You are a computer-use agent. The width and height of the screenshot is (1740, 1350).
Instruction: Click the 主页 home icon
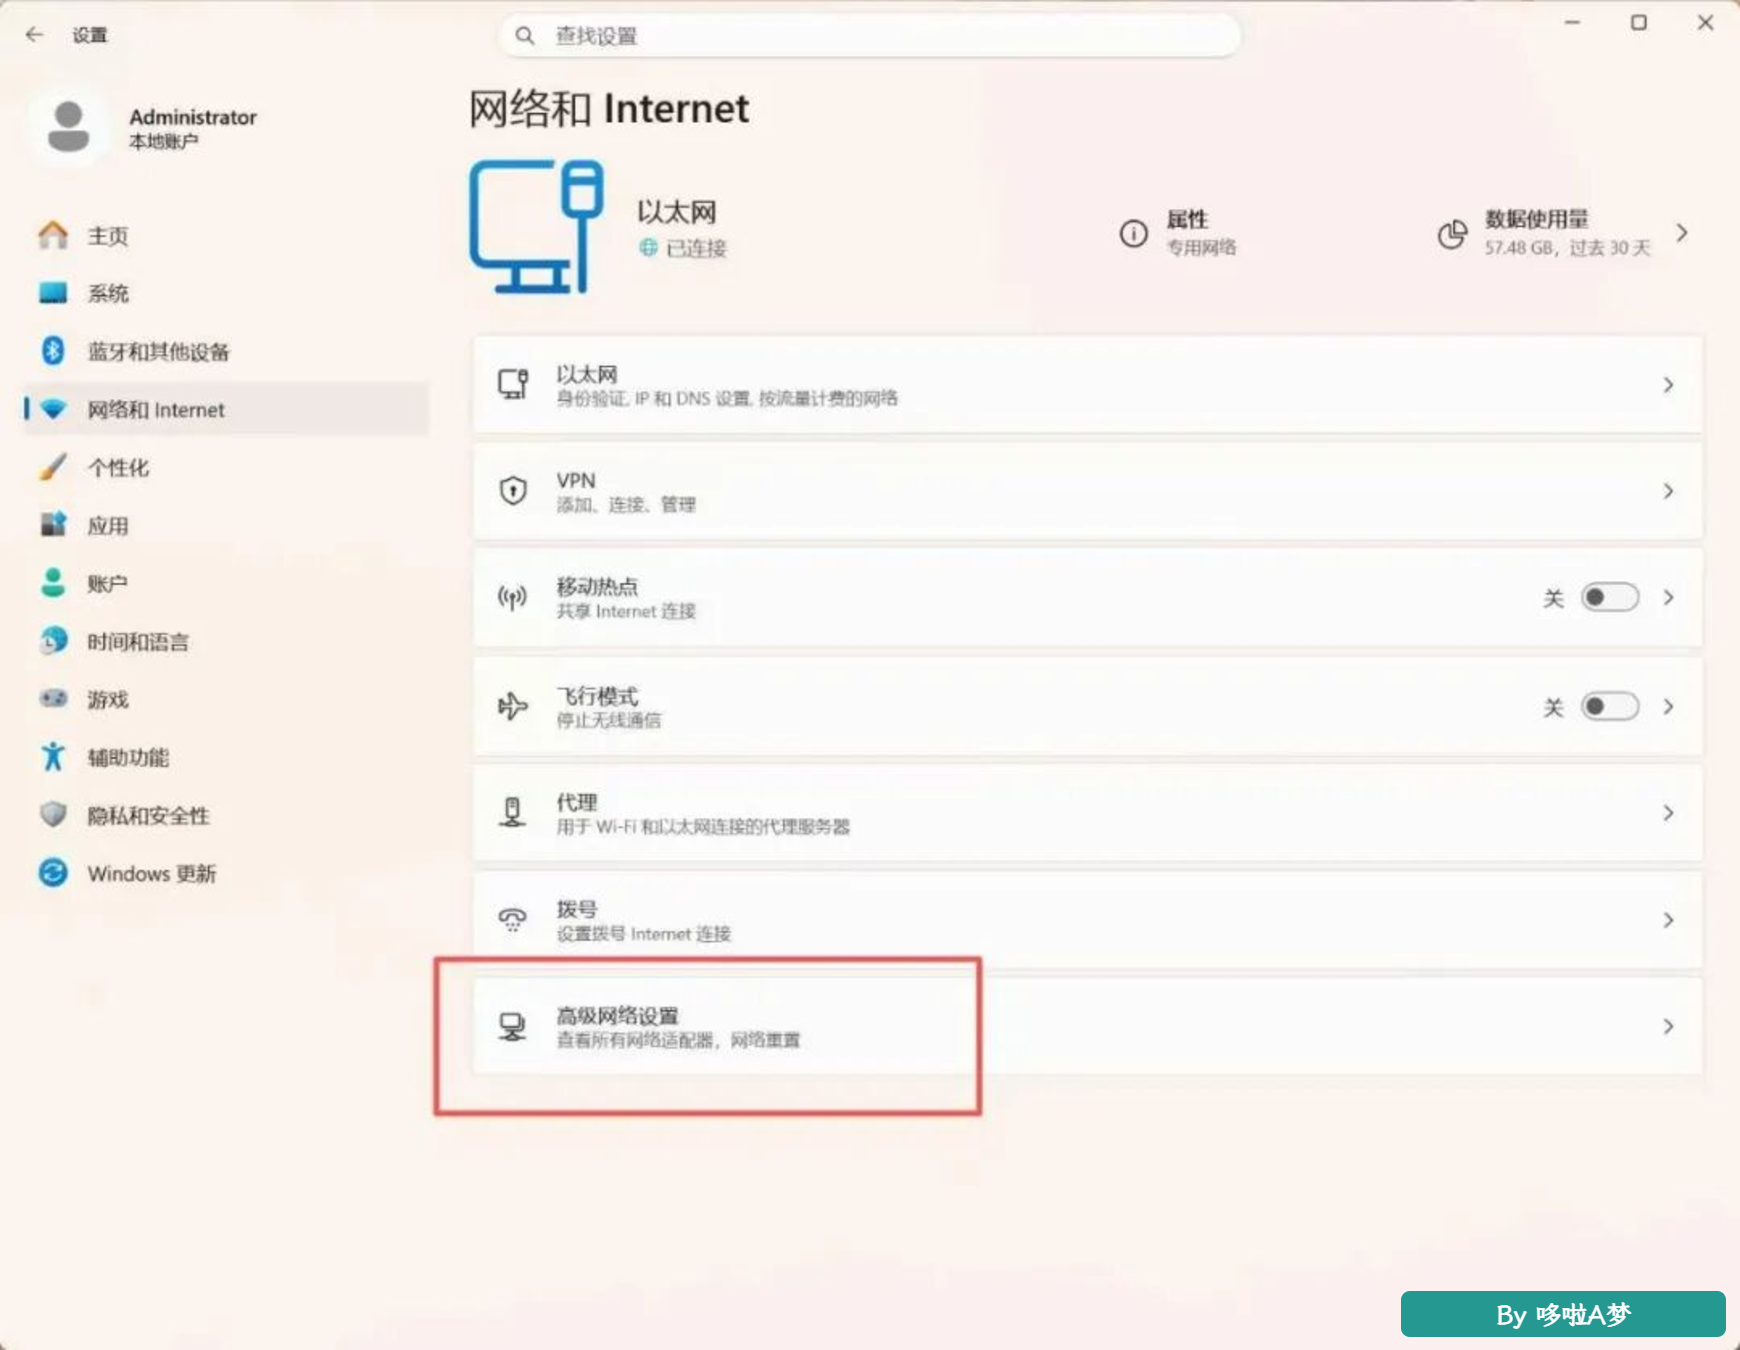[53, 235]
